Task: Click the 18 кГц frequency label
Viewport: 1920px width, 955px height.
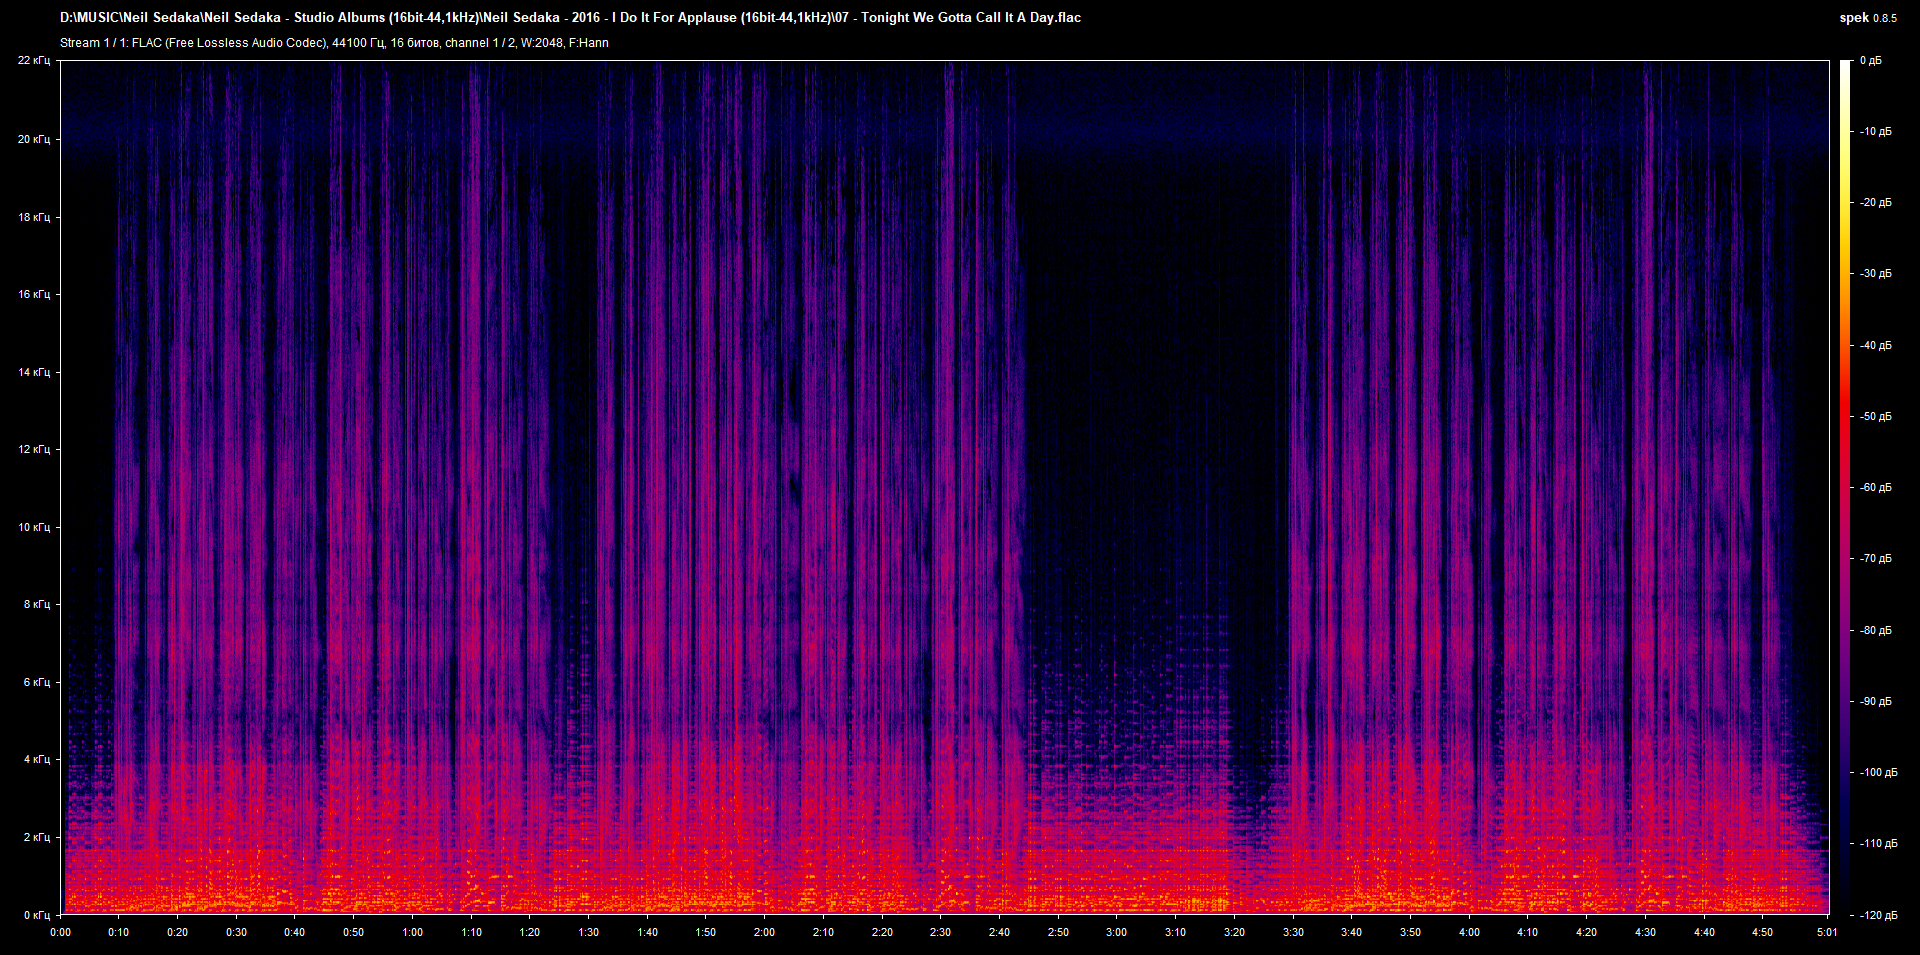Action: pyautogui.click(x=34, y=217)
